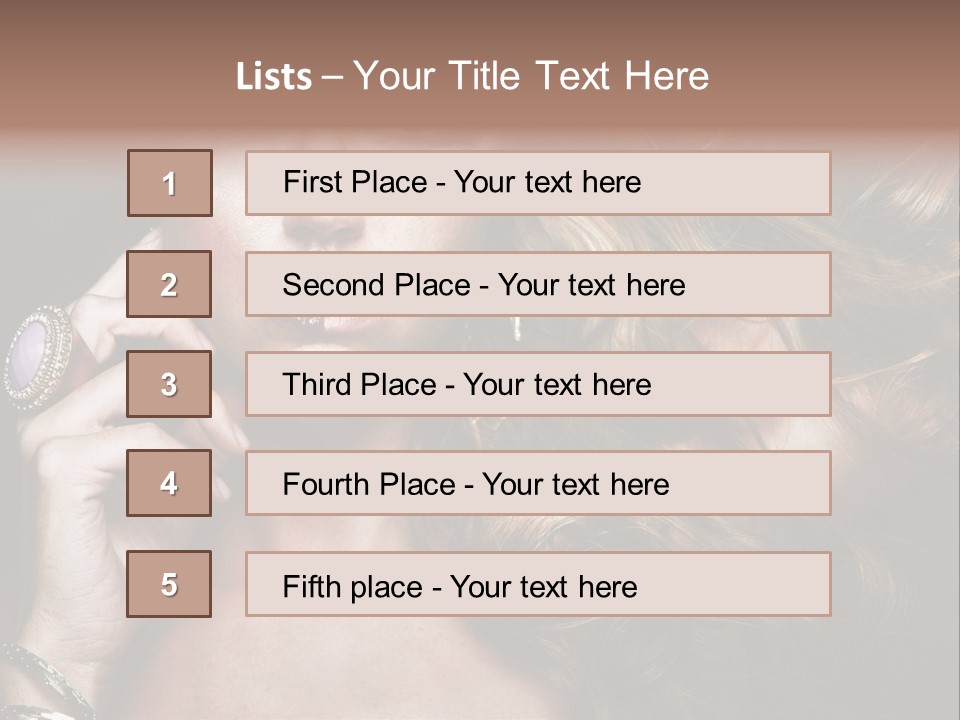960x720 pixels.
Task: Click the 'Fifth place' text box
Action: pos(538,584)
